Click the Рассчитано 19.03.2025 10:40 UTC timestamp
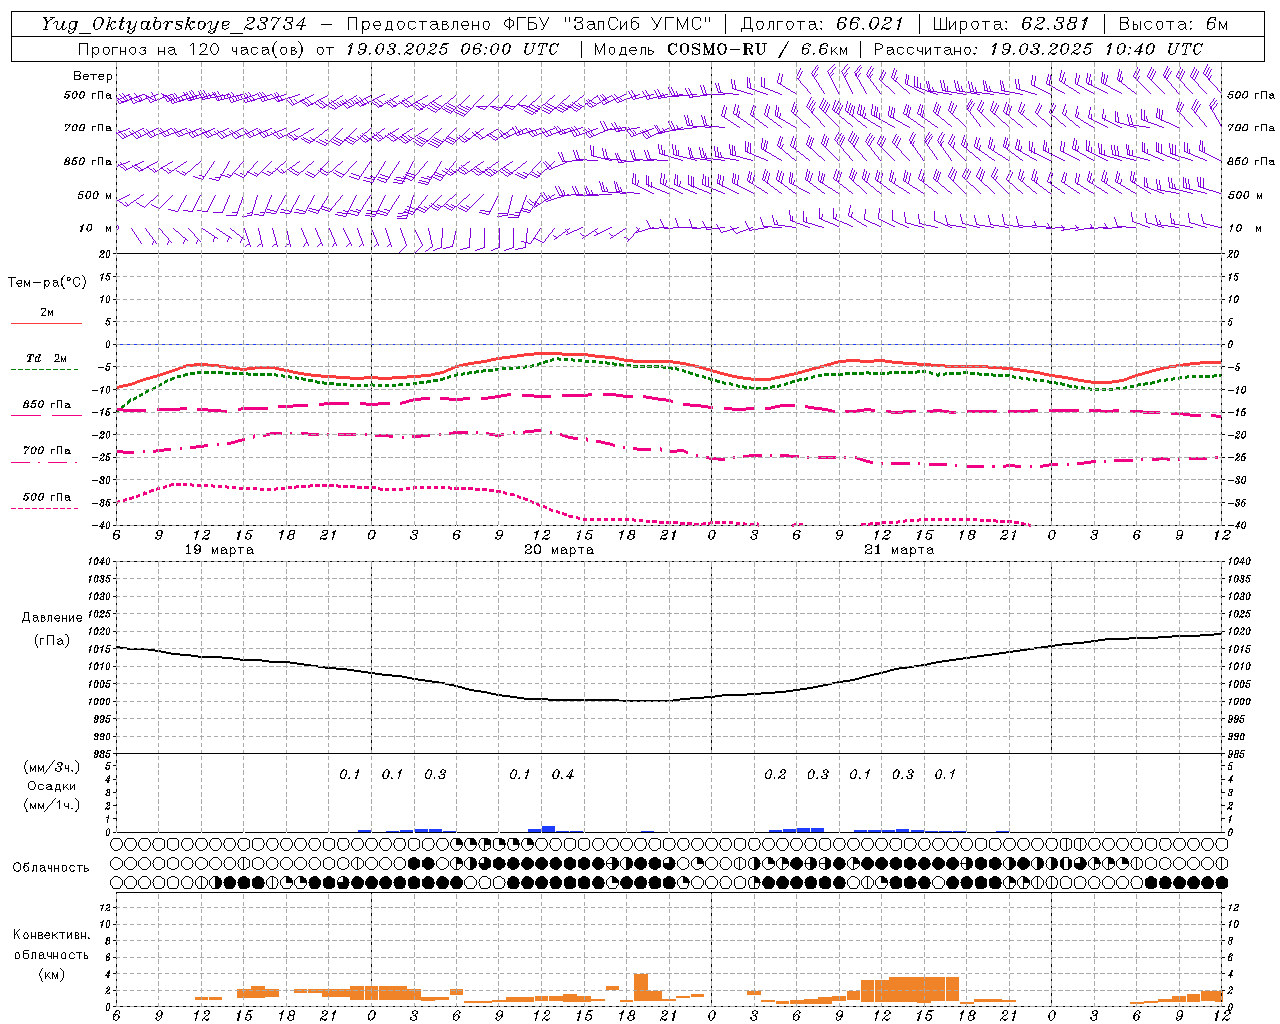 tap(1038, 49)
